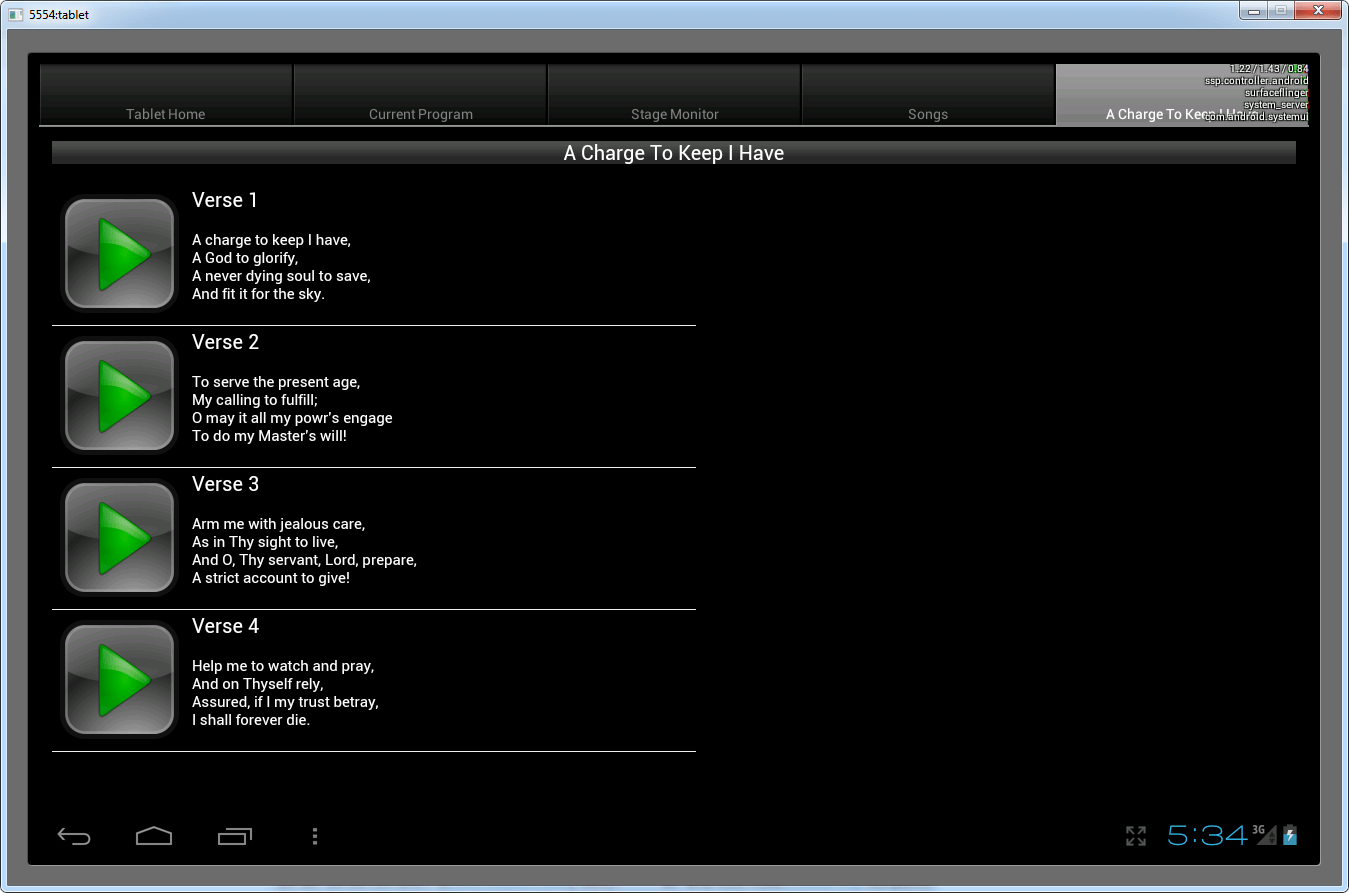
Task: Click the emulator window icon beside 5554:tablet
Action: tap(16, 14)
